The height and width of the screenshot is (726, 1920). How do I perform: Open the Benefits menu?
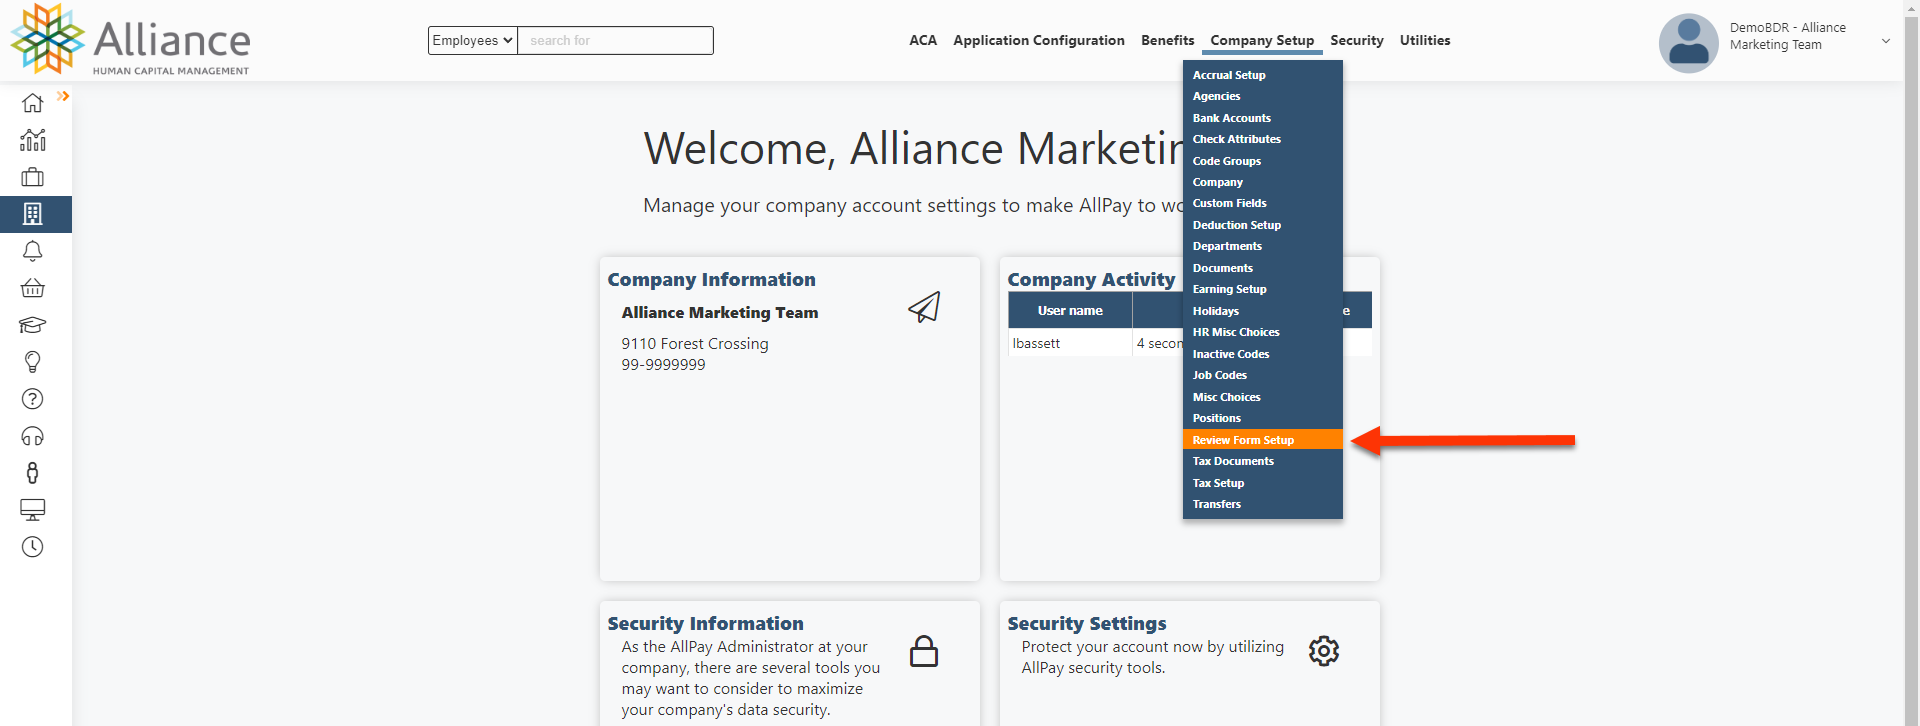(1167, 40)
